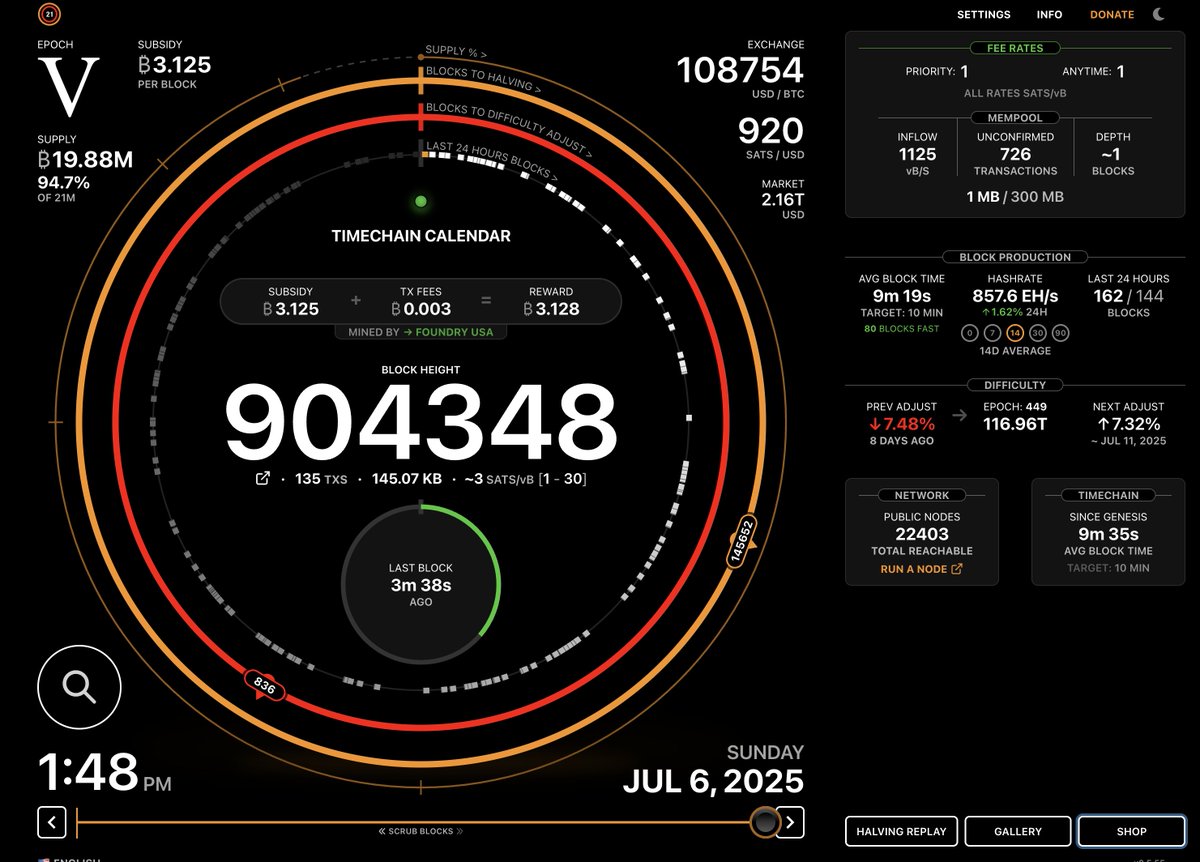Step forward one block with the right scrub arrow
This screenshot has height=862, width=1200.
tap(790, 822)
